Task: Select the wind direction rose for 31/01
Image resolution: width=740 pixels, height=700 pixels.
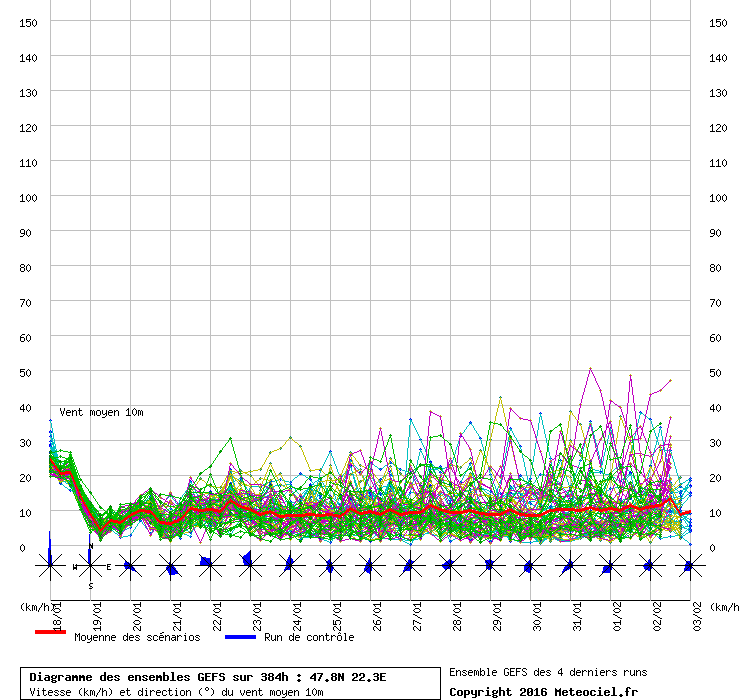Action: [569, 566]
